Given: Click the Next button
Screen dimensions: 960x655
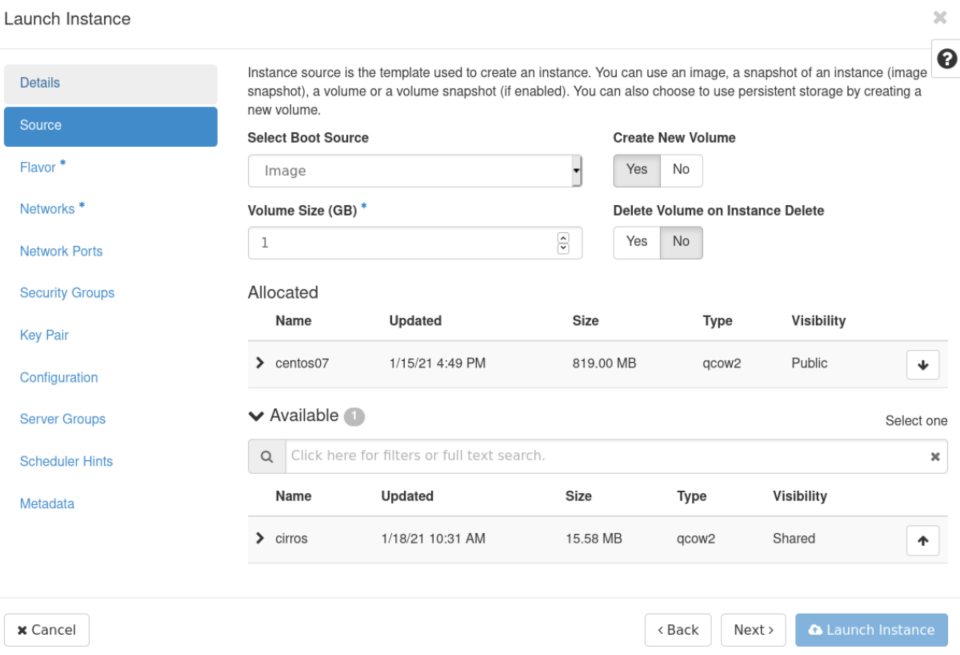Looking at the screenshot, I should point(754,630).
